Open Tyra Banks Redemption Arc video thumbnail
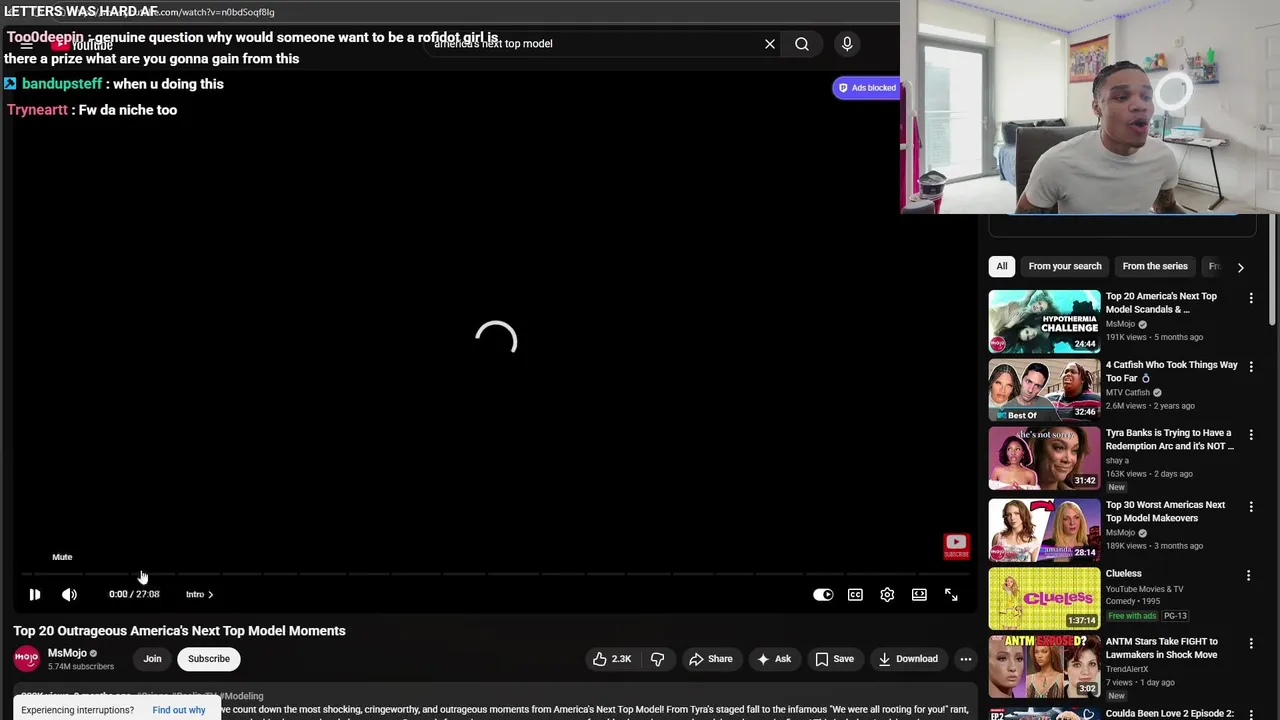 1044,458
